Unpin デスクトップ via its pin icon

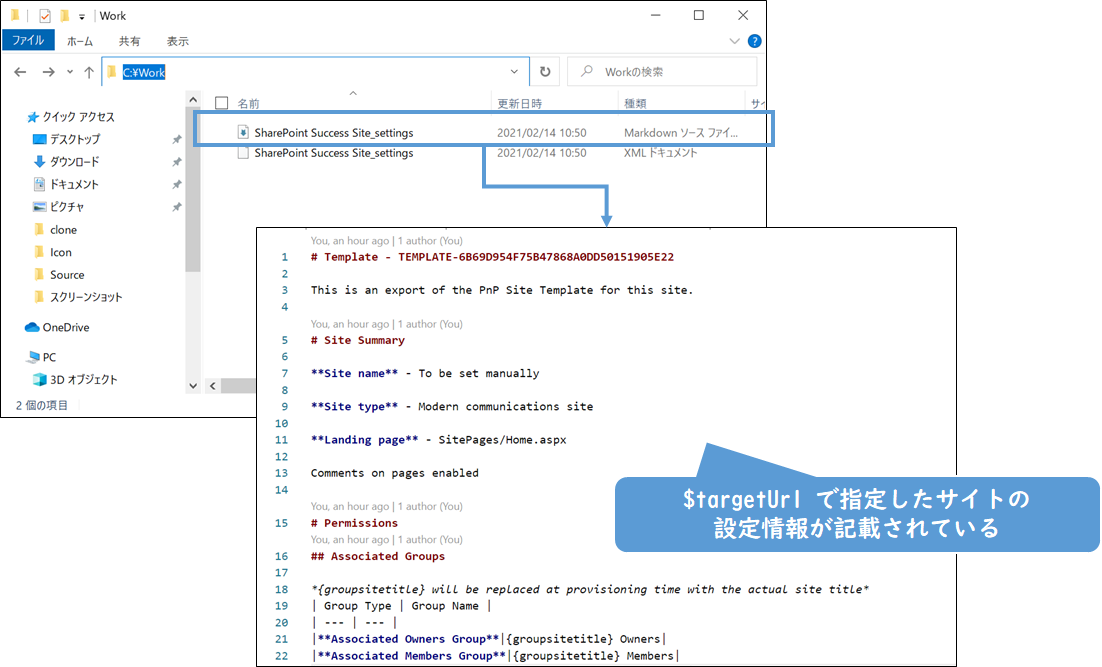tap(176, 139)
